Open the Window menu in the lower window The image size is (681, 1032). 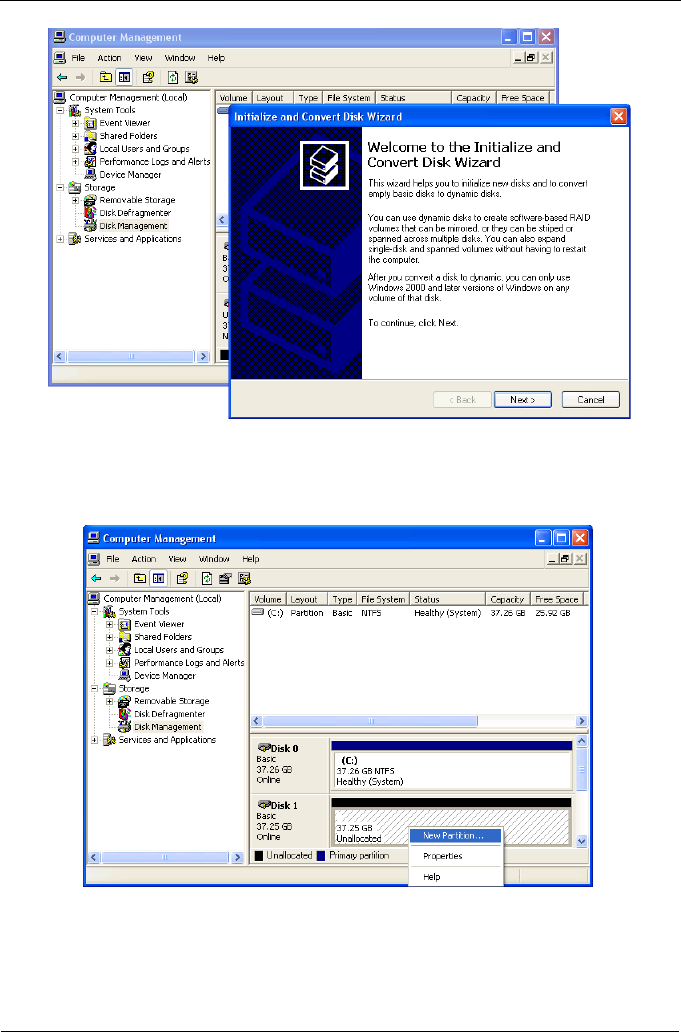pos(214,559)
